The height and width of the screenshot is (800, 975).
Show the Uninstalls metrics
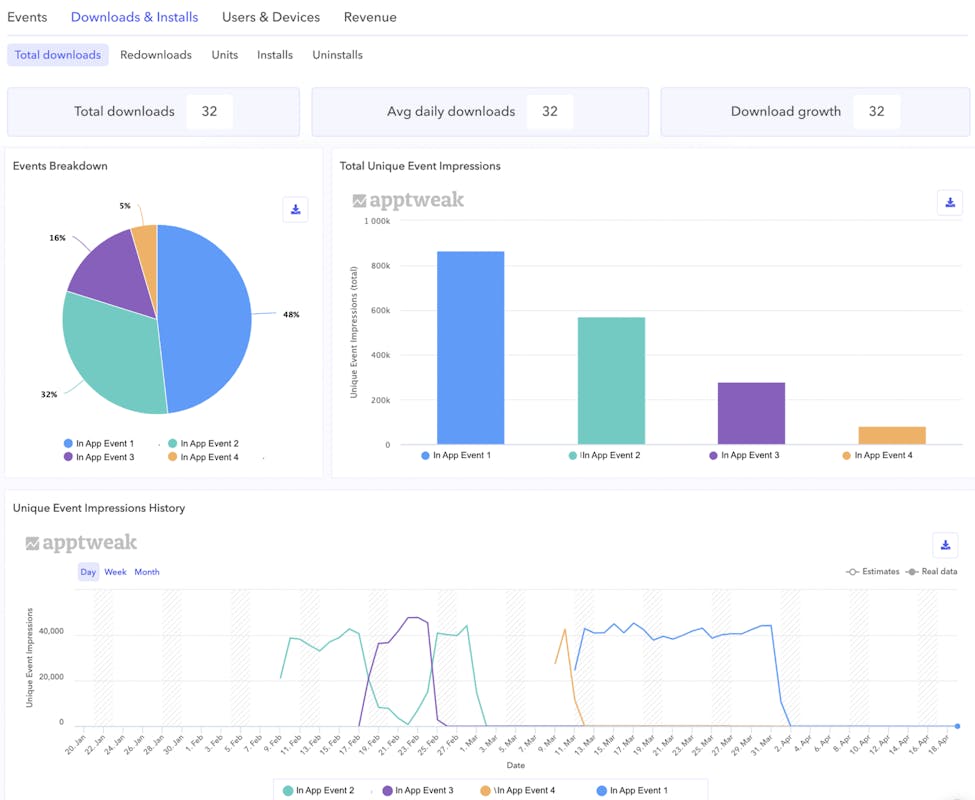(337, 55)
